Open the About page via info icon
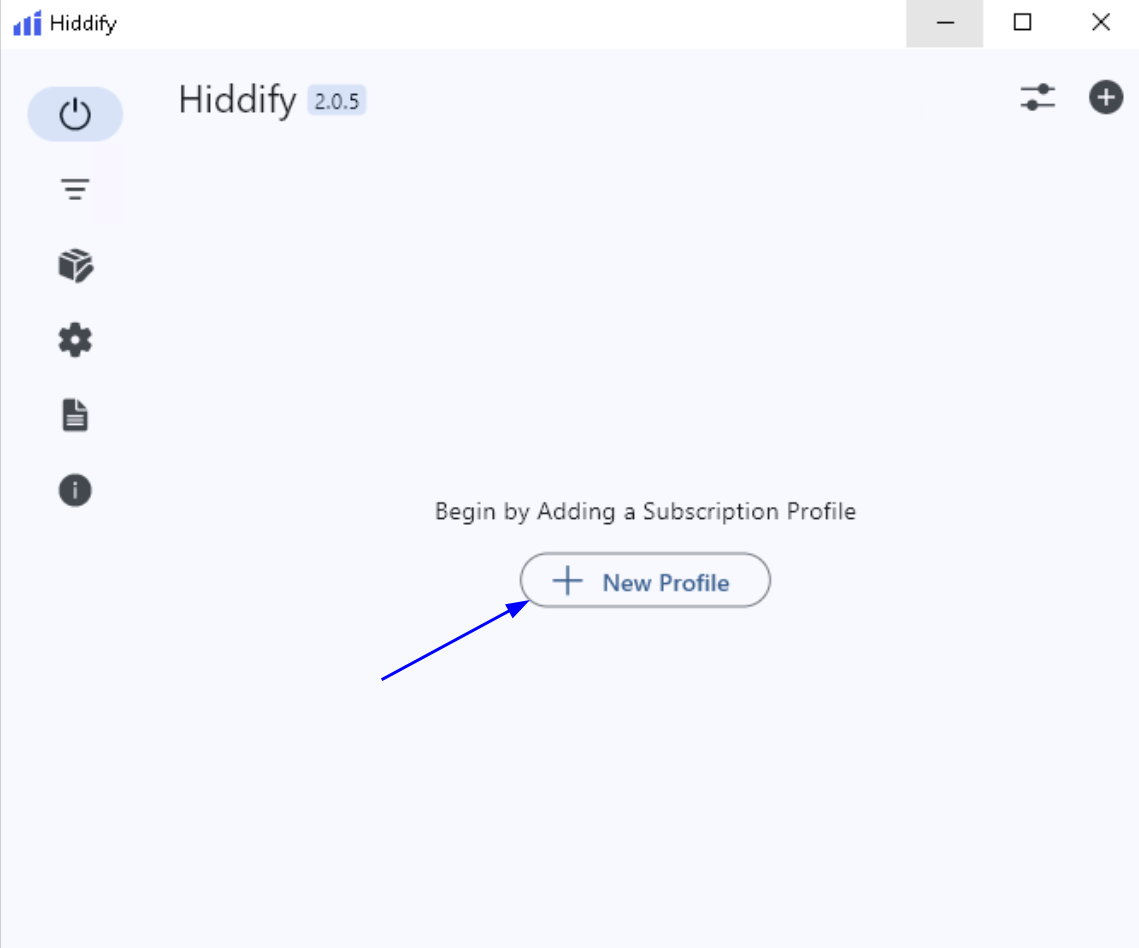 [75, 489]
